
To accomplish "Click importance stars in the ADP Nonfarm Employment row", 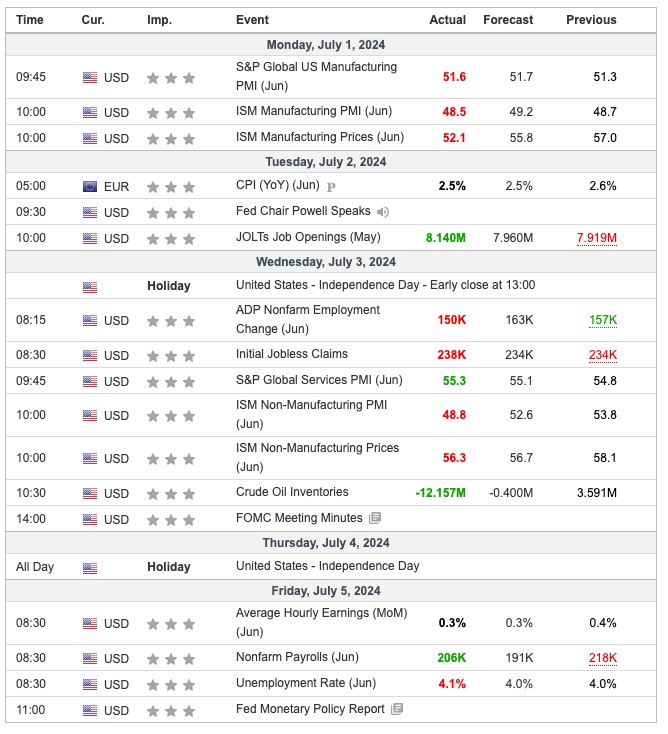I will point(172,323).
